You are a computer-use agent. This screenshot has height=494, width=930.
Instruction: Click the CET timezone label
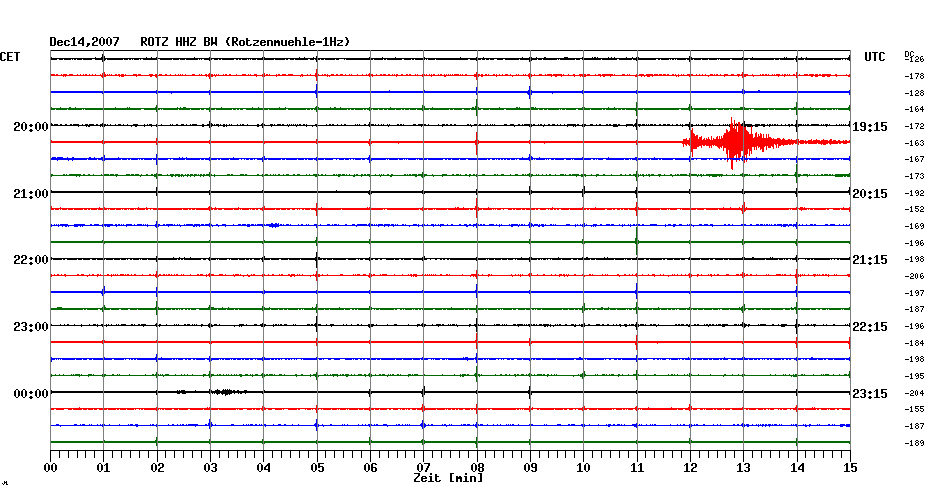point(10,57)
